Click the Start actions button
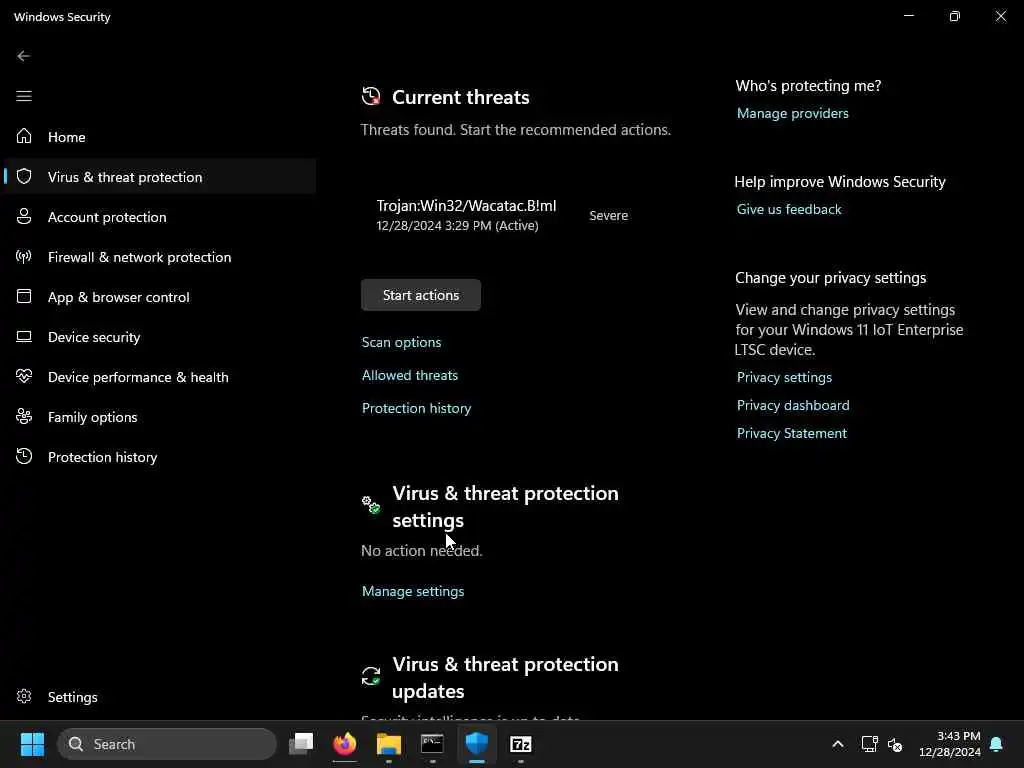This screenshot has height=768, width=1024. pos(421,295)
